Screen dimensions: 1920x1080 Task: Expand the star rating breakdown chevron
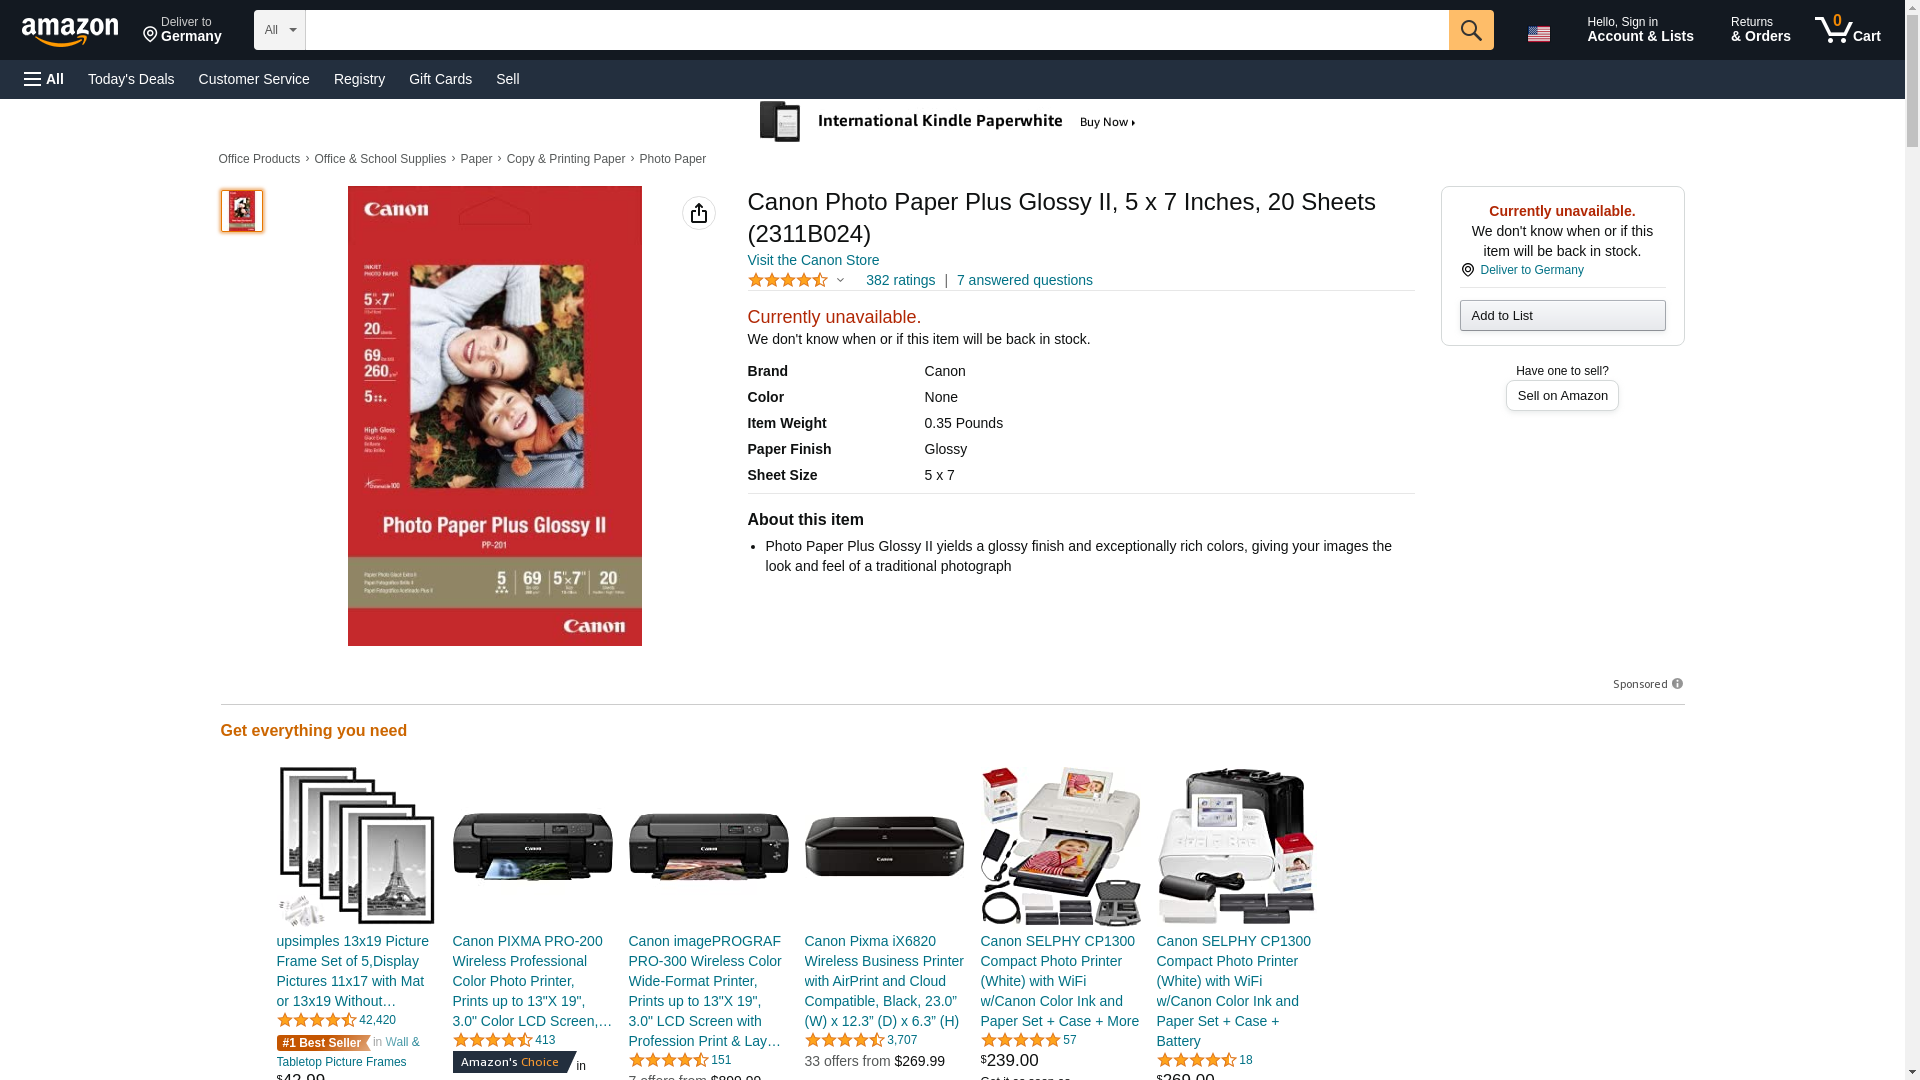(x=841, y=281)
